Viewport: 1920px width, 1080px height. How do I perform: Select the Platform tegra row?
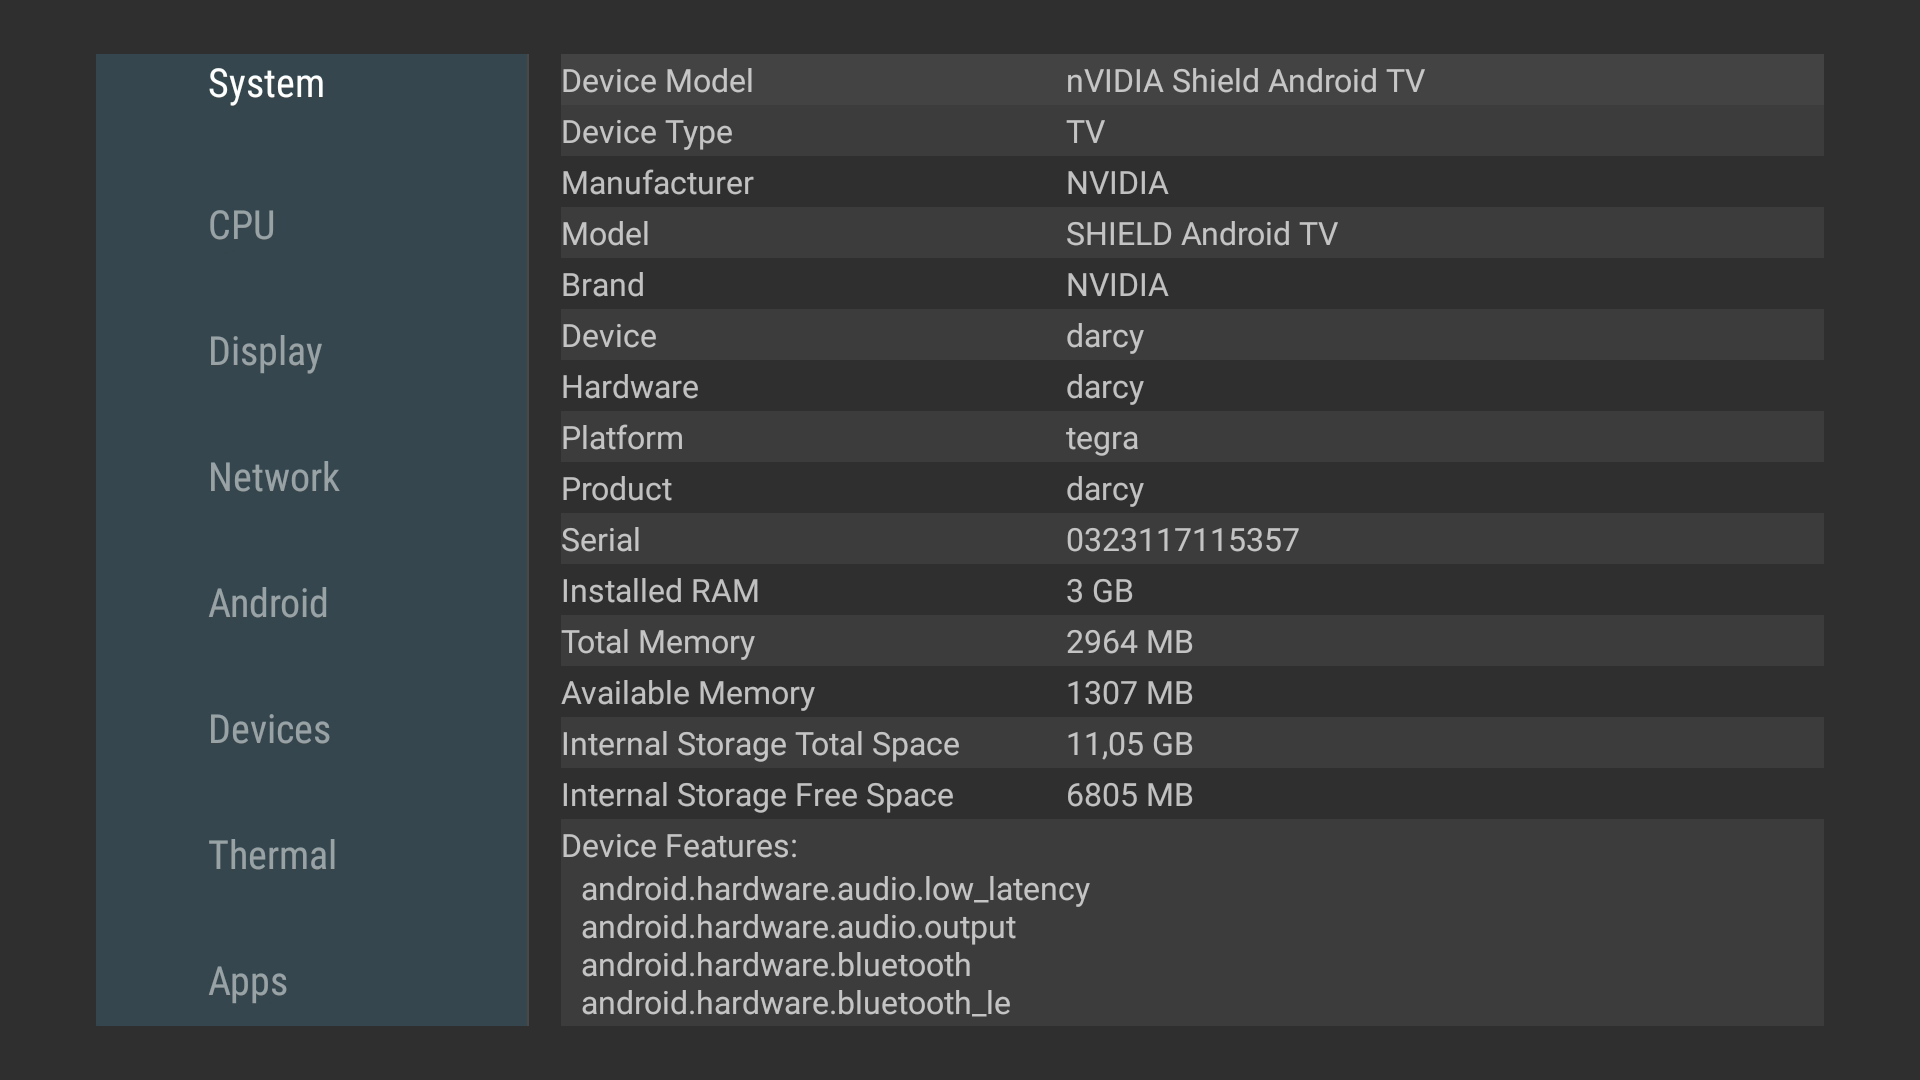(x=1191, y=438)
